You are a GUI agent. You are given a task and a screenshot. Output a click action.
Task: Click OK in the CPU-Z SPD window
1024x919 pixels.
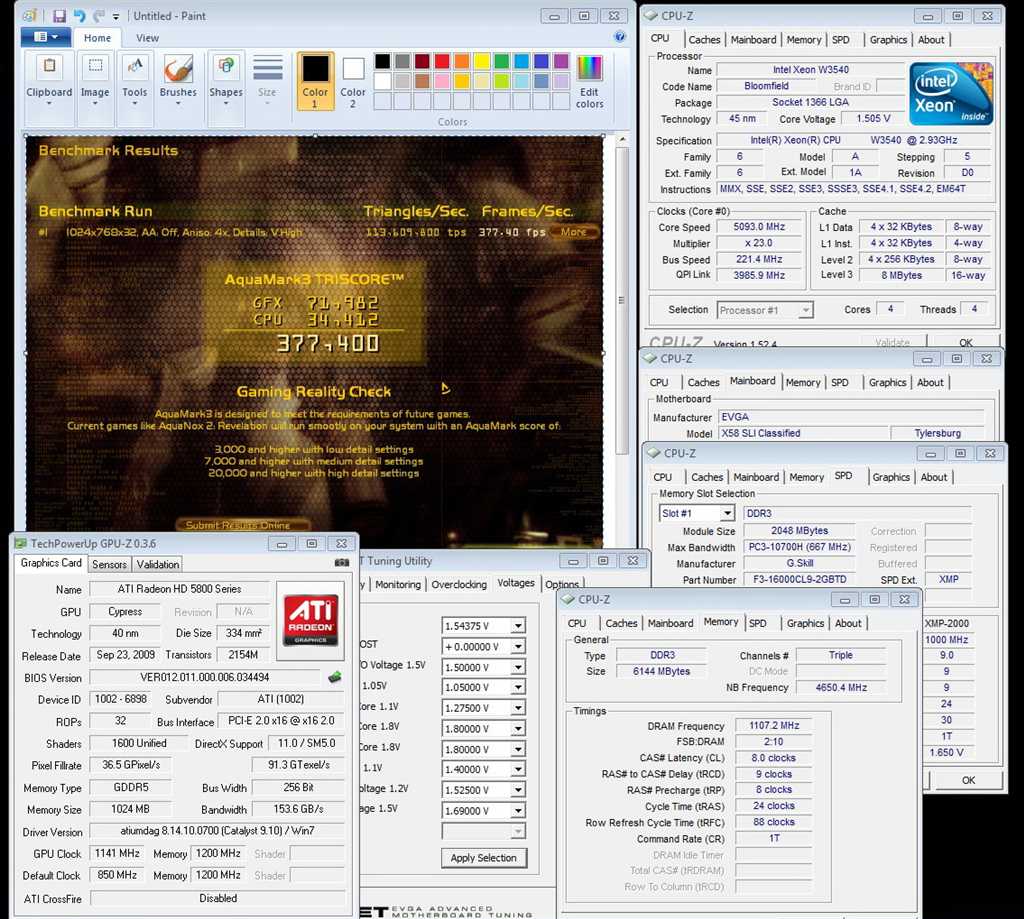[x=968, y=781]
